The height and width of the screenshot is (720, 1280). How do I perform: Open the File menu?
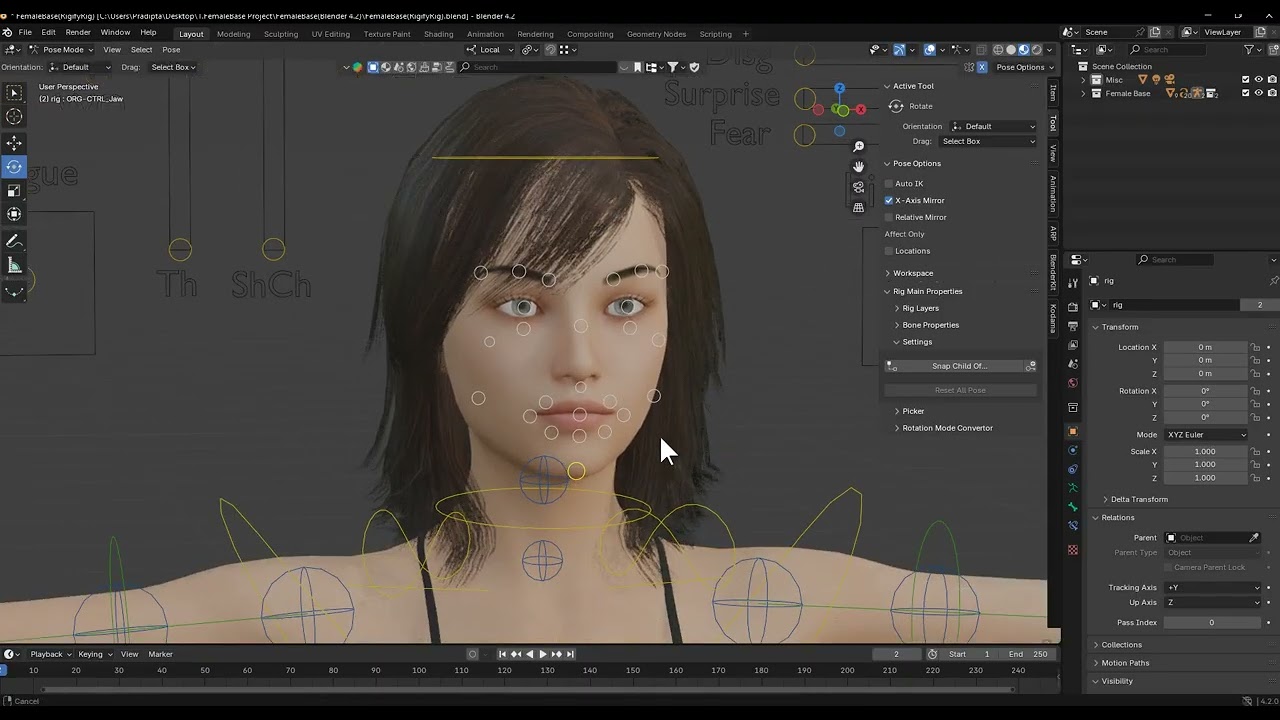pyautogui.click(x=25, y=32)
